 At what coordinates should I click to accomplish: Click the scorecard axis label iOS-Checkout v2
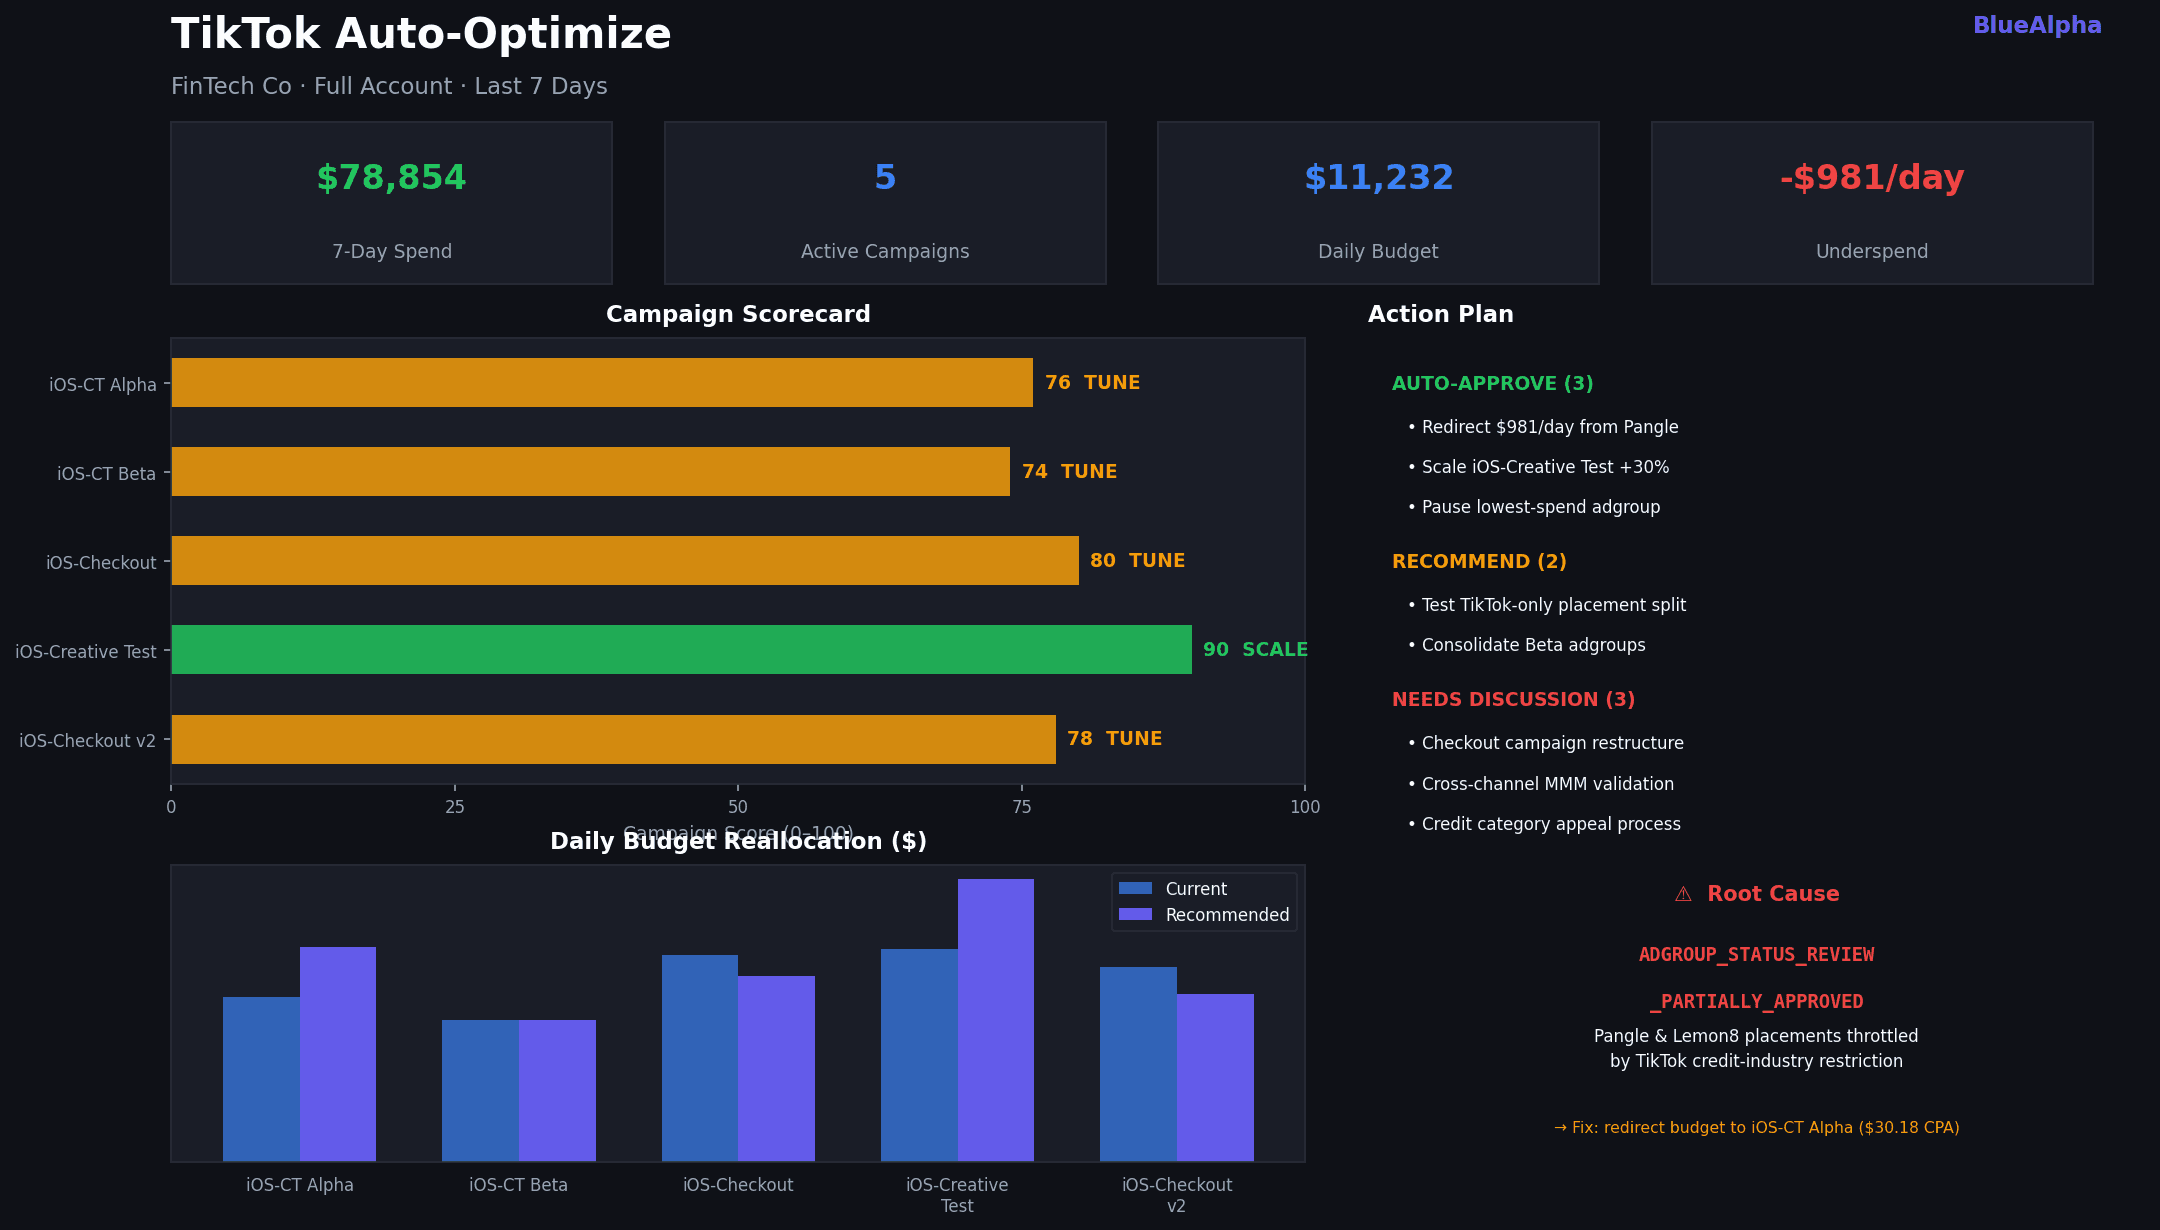pos(88,741)
